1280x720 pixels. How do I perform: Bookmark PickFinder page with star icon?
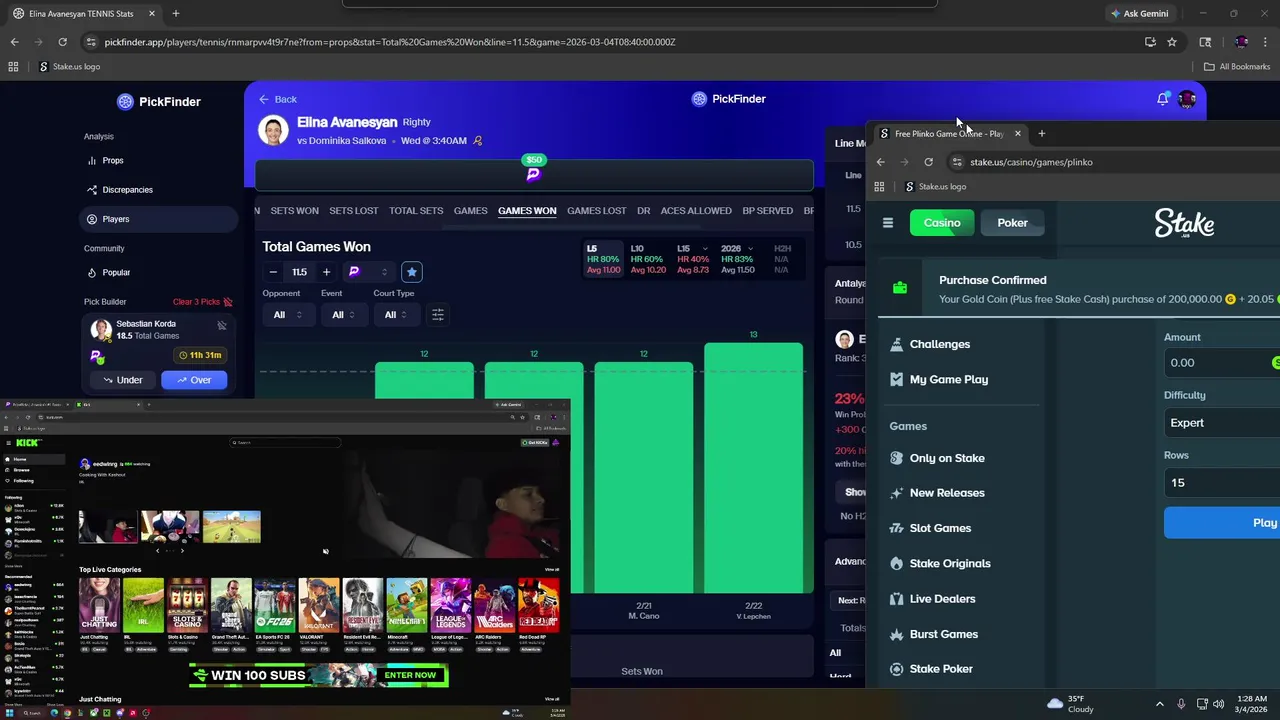[1172, 42]
